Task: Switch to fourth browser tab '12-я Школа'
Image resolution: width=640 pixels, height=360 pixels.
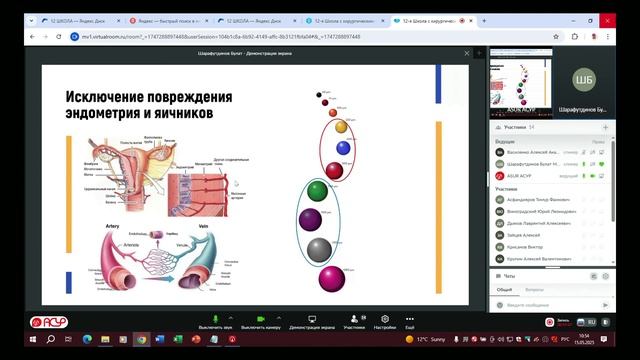Action: 345,21
